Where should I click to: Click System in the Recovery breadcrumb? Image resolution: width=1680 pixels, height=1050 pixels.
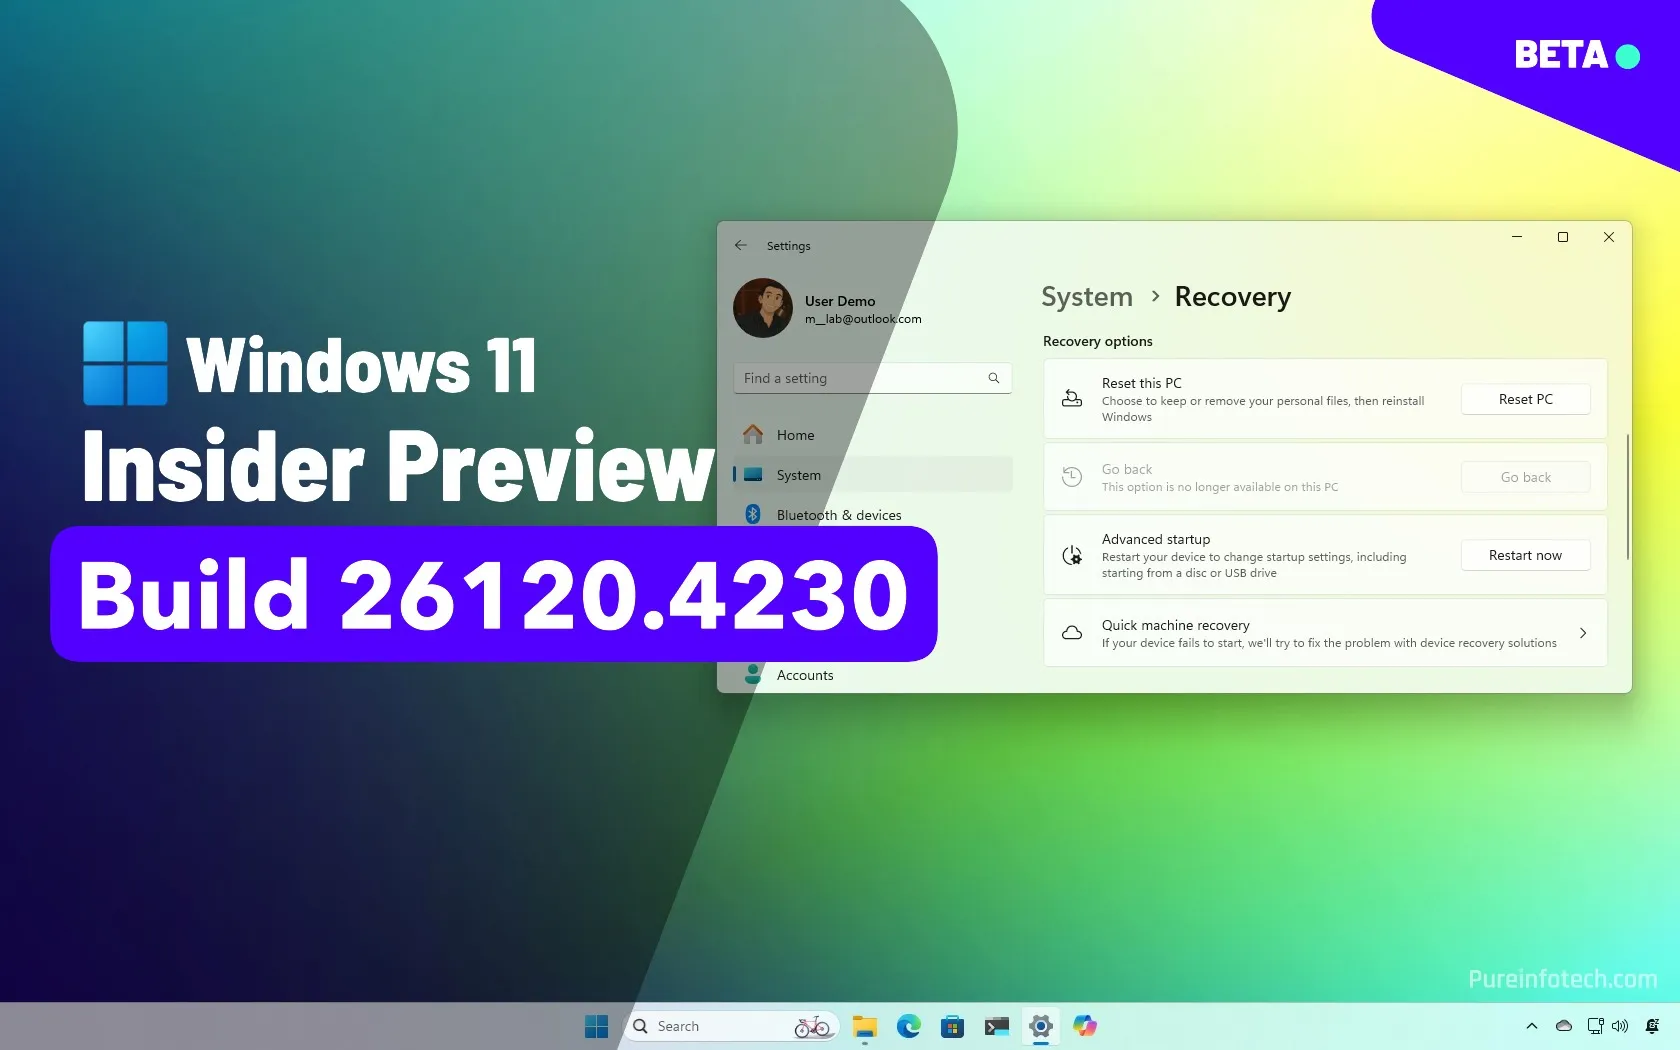point(1085,296)
